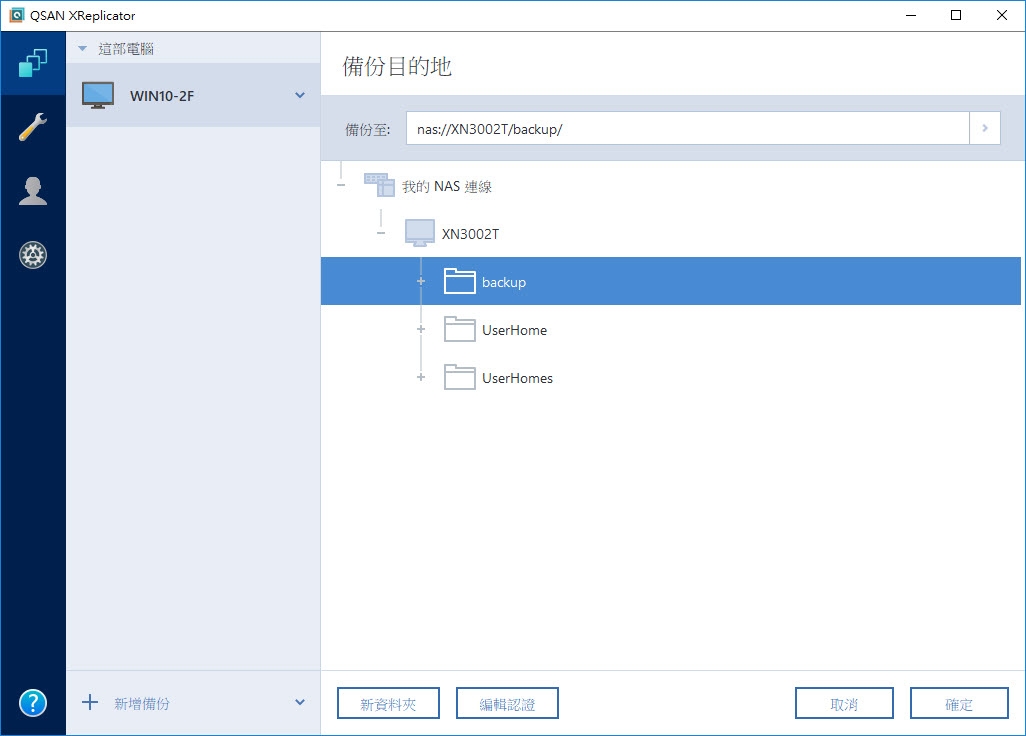
Task: Click the 新資料夾 button
Action: point(388,703)
